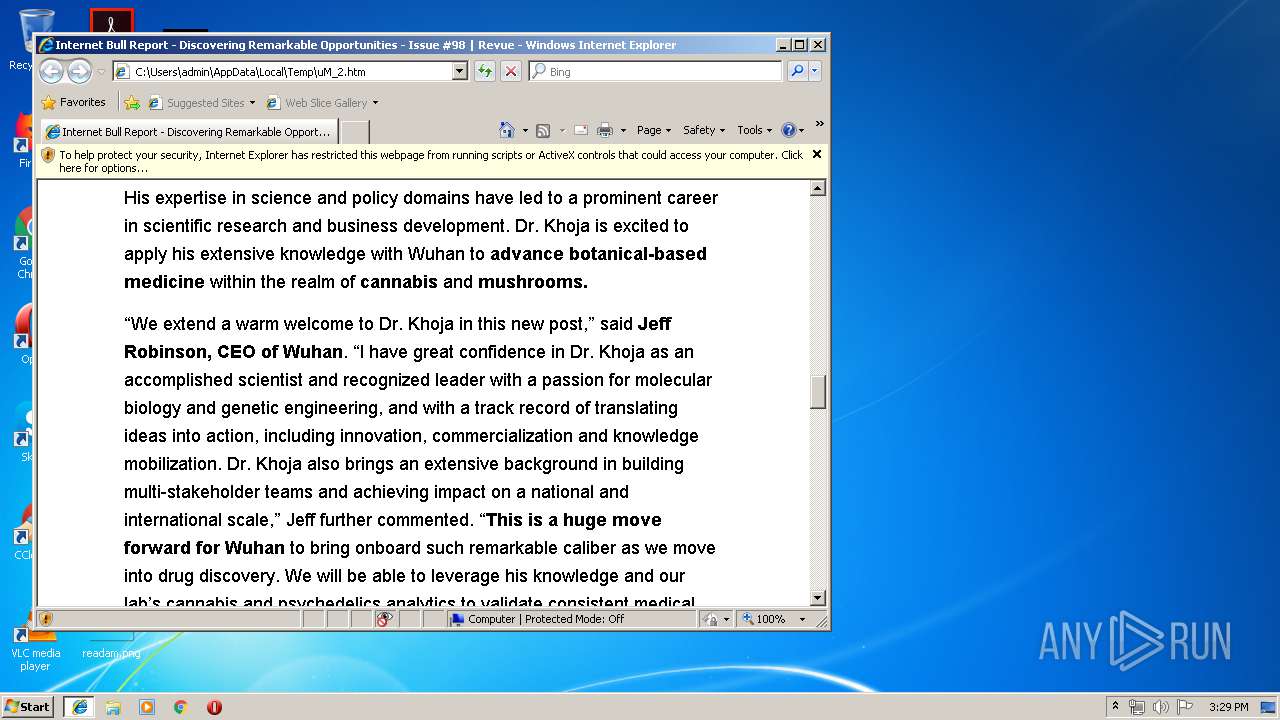This screenshot has height=720, width=1280.
Task: Expand the Home button dropdown arrow
Action: point(524,130)
